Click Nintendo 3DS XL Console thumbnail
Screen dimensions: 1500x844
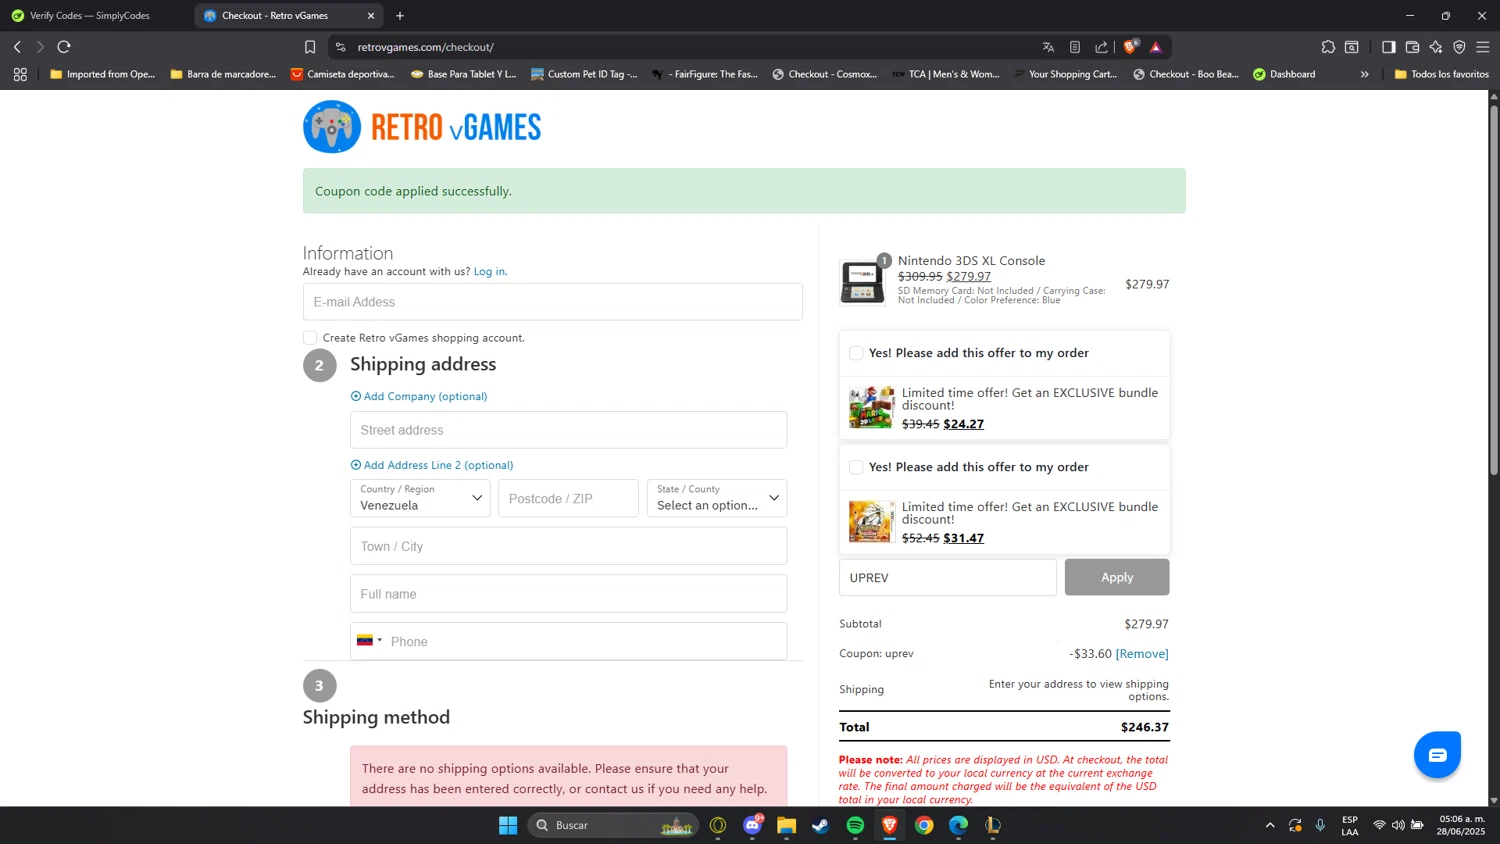(x=862, y=282)
